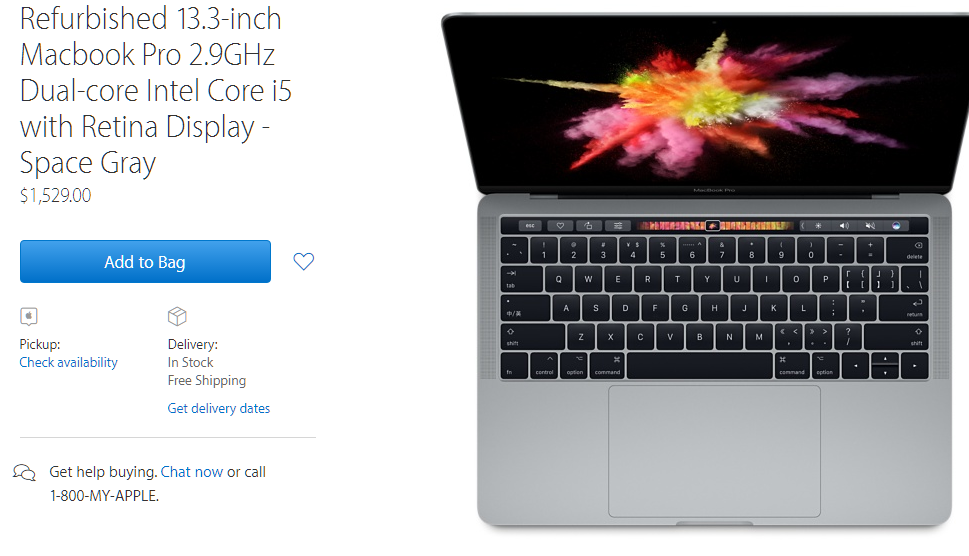The height and width of the screenshot is (556, 969).
Task: Click the Add to Bag button
Action: (x=145, y=261)
